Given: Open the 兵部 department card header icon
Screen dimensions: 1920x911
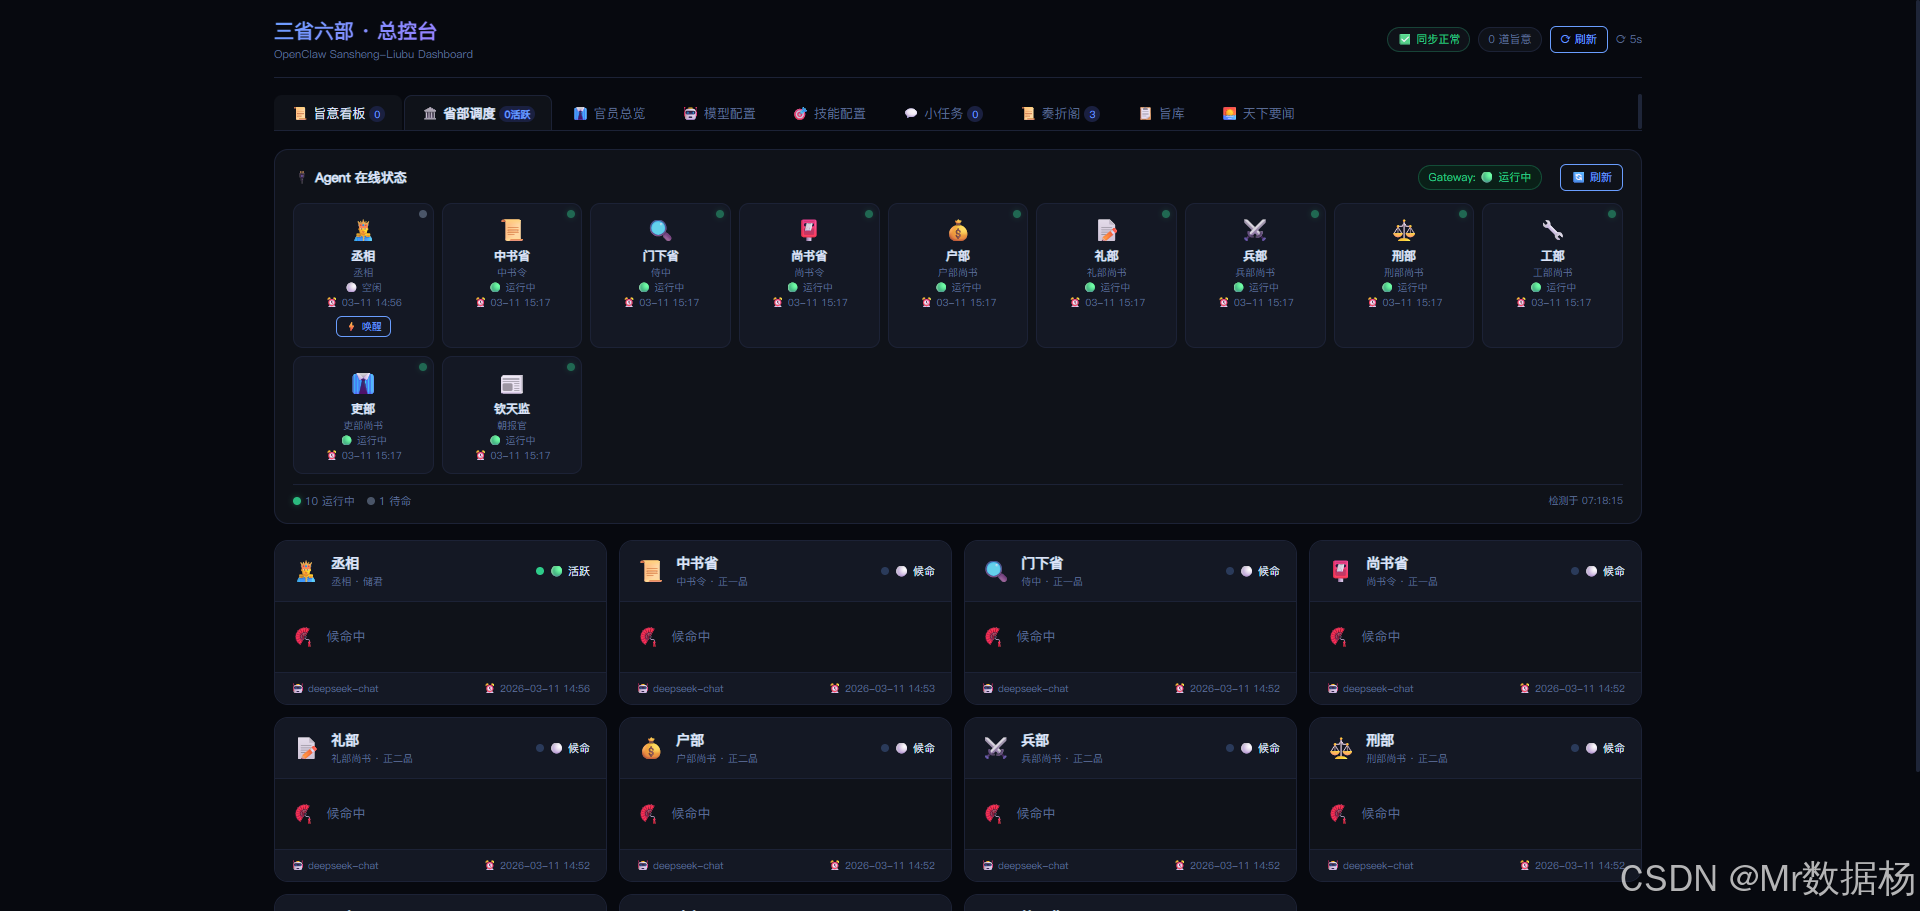Looking at the screenshot, I should pyautogui.click(x=996, y=748).
